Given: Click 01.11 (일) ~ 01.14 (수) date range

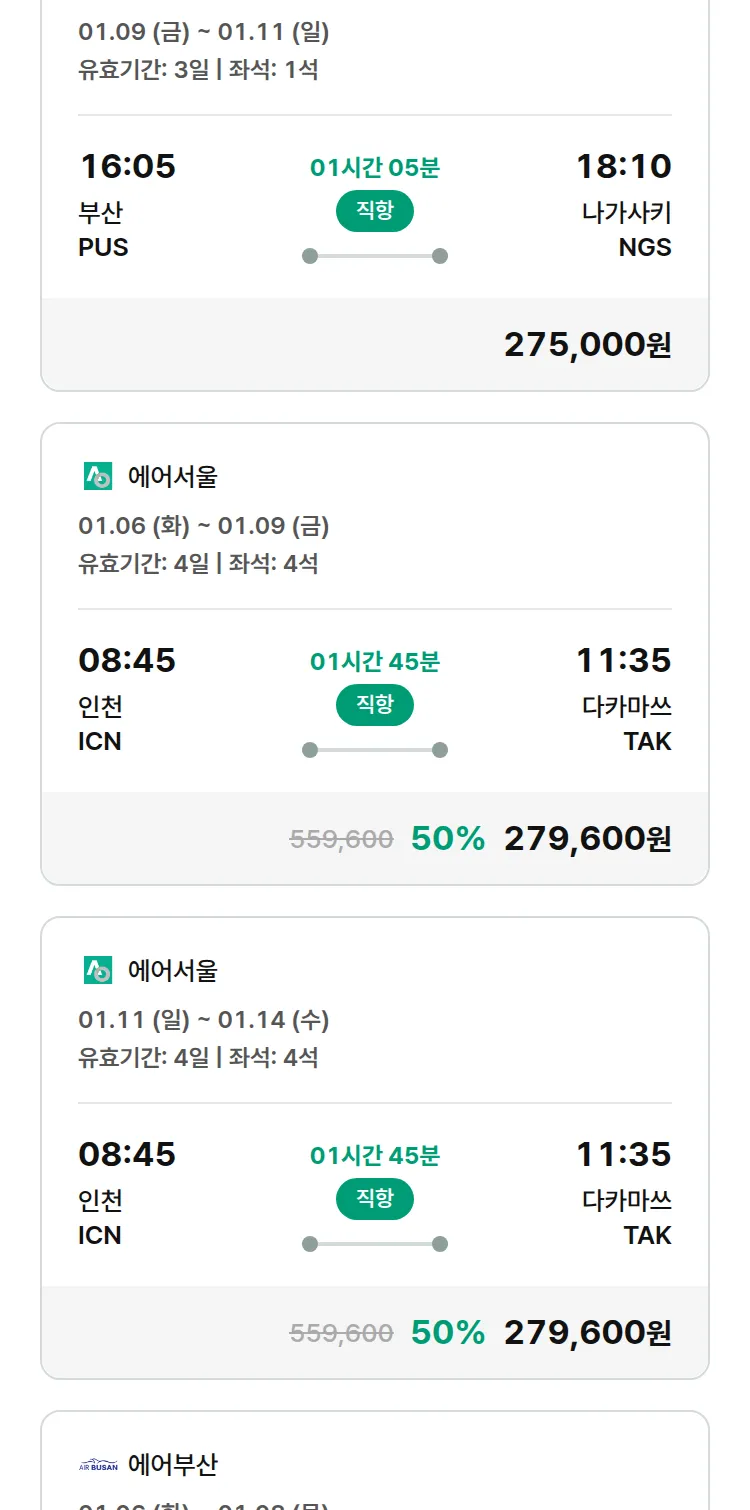Looking at the screenshot, I should click(203, 1020).
